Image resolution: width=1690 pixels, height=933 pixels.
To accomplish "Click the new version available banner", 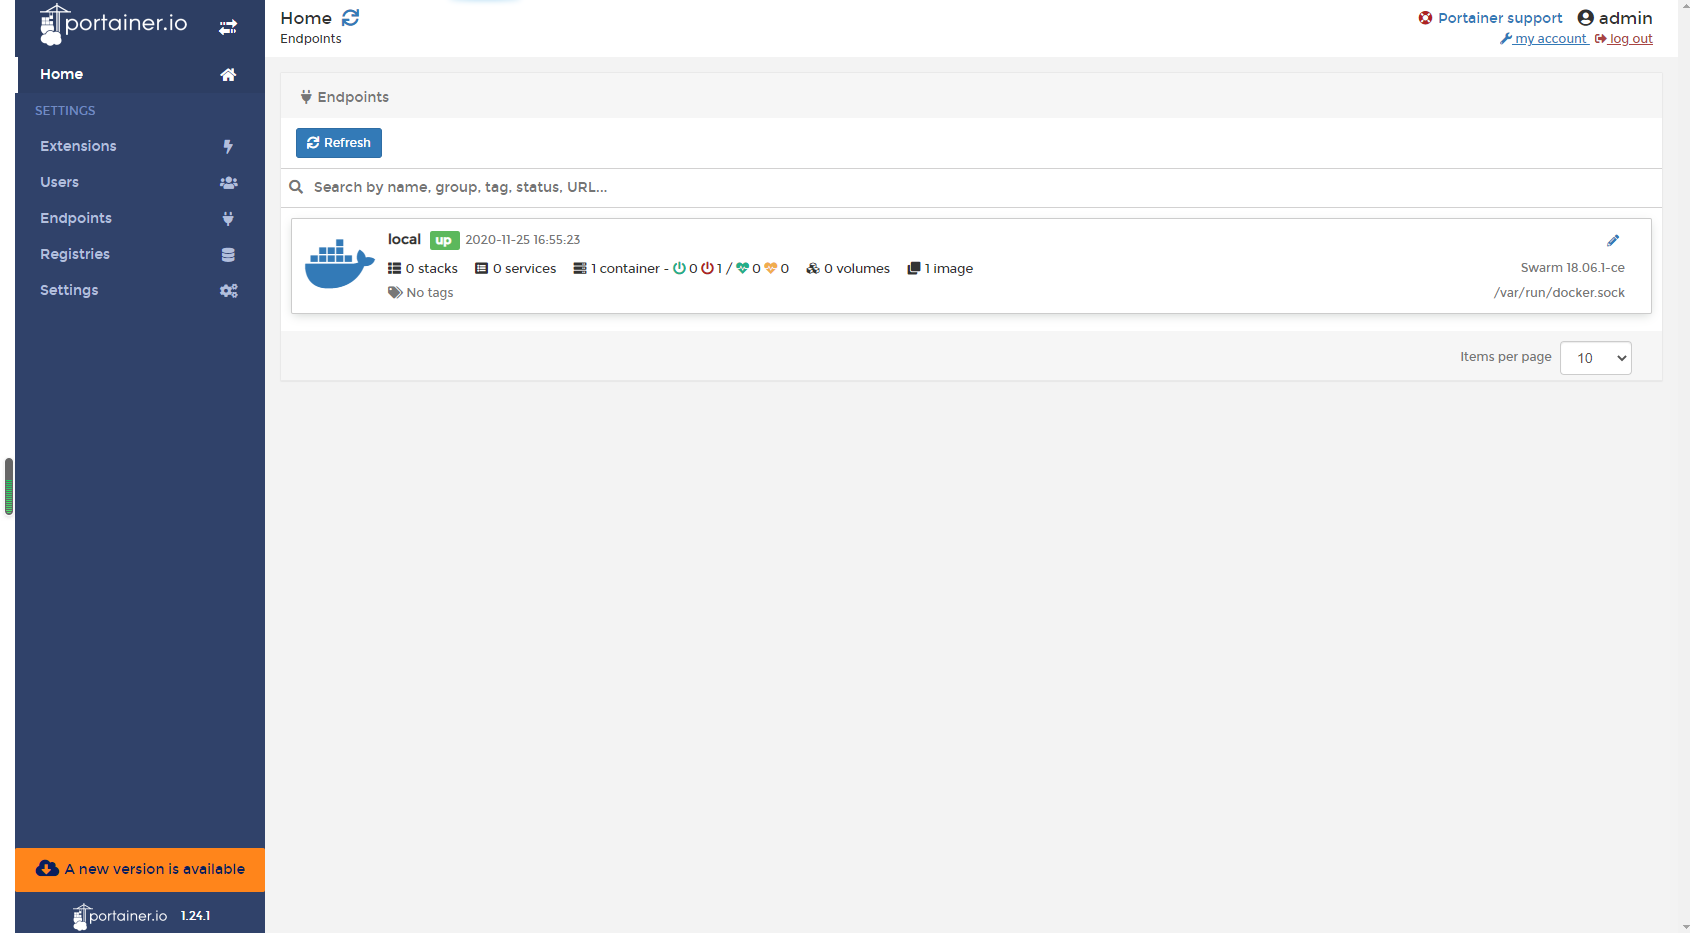I will (x=140, y=869).
